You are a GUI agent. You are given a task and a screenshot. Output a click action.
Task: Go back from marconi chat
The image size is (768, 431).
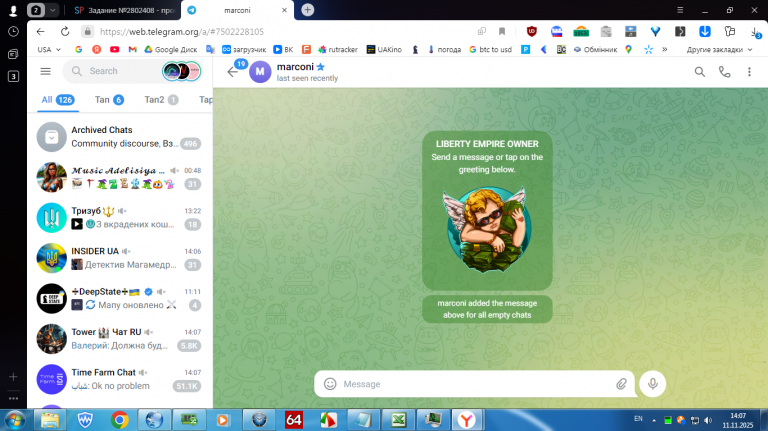click(232, 72)
